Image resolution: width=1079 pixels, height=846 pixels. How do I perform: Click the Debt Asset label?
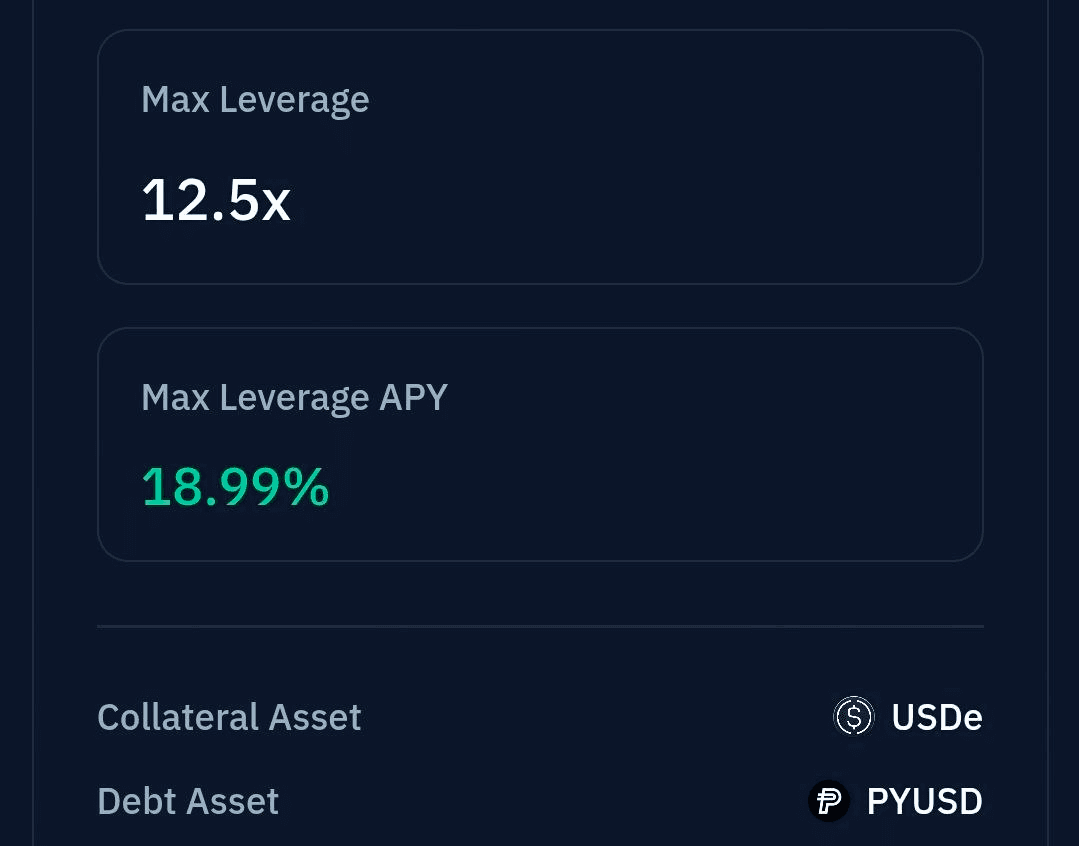(x=188, y=801)
